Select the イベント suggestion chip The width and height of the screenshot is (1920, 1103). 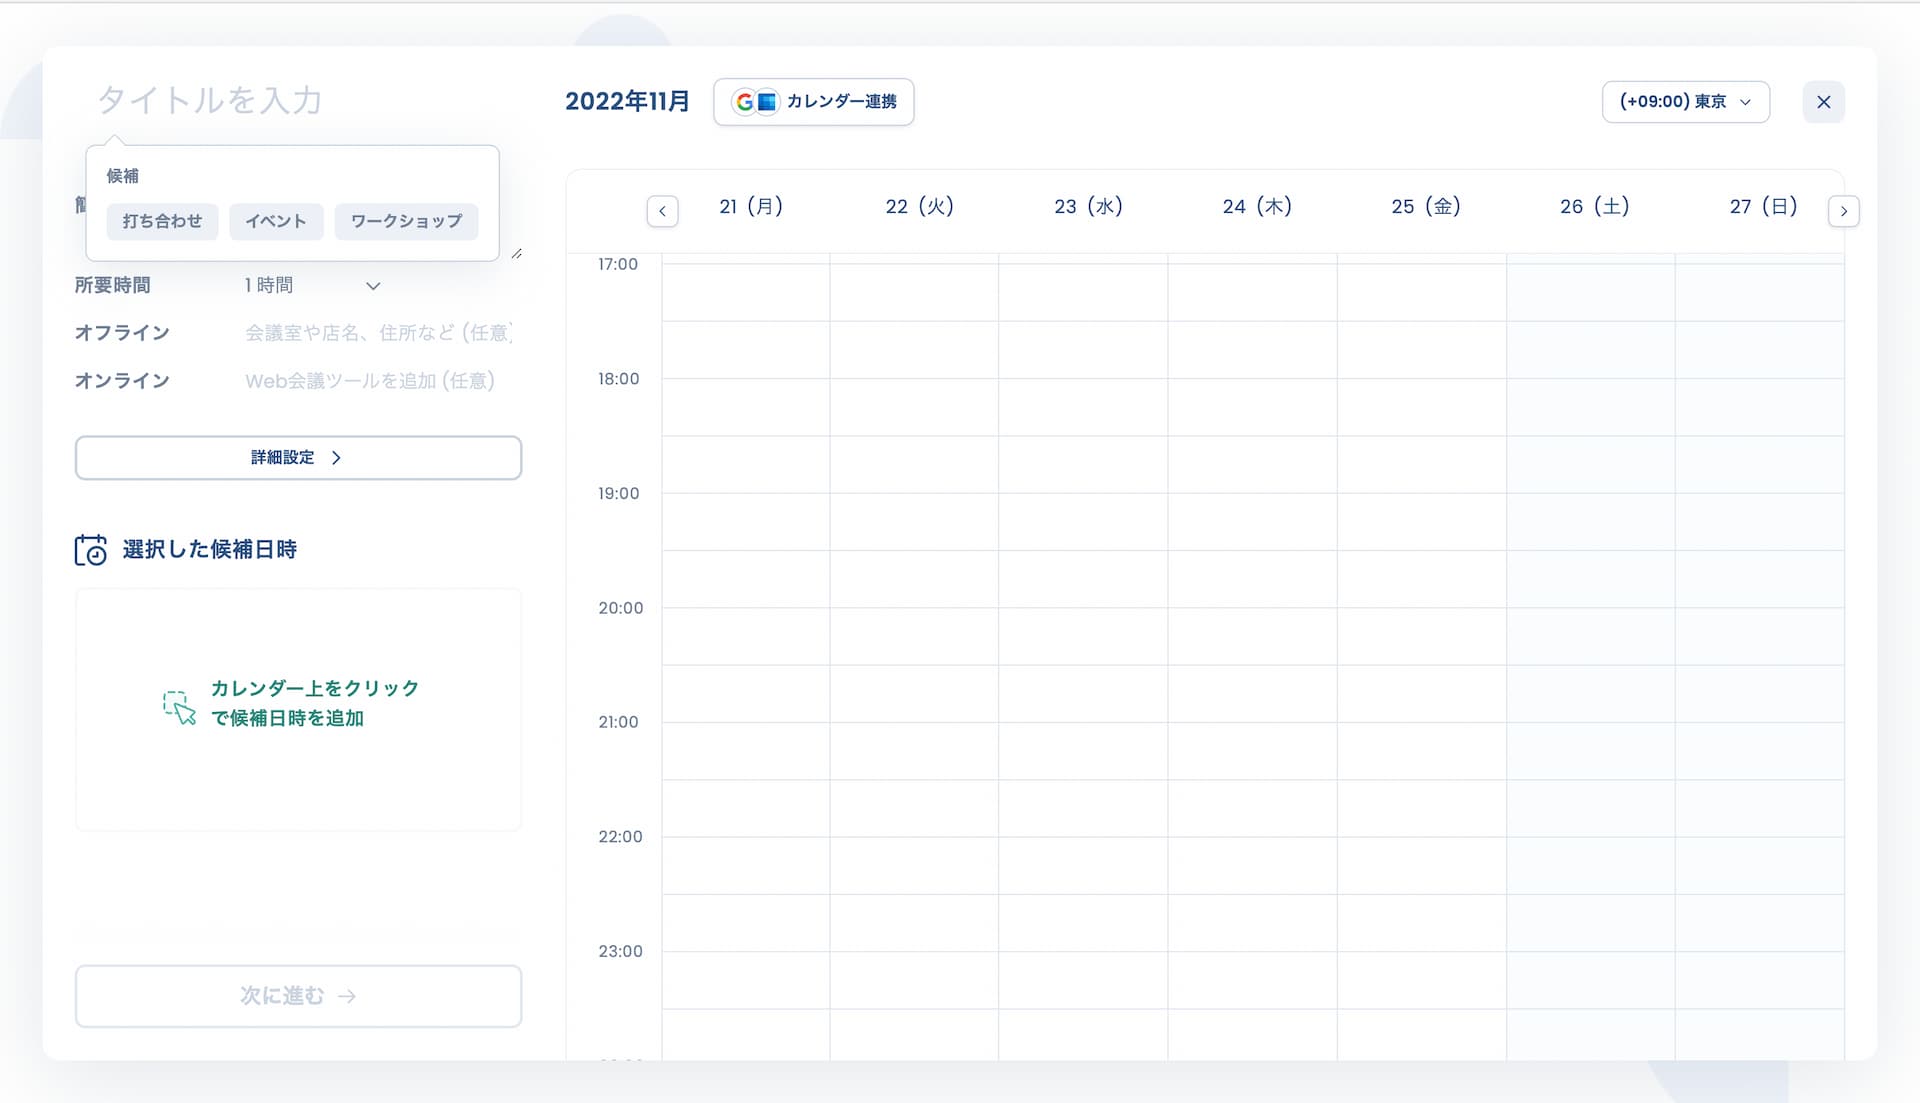276,221
